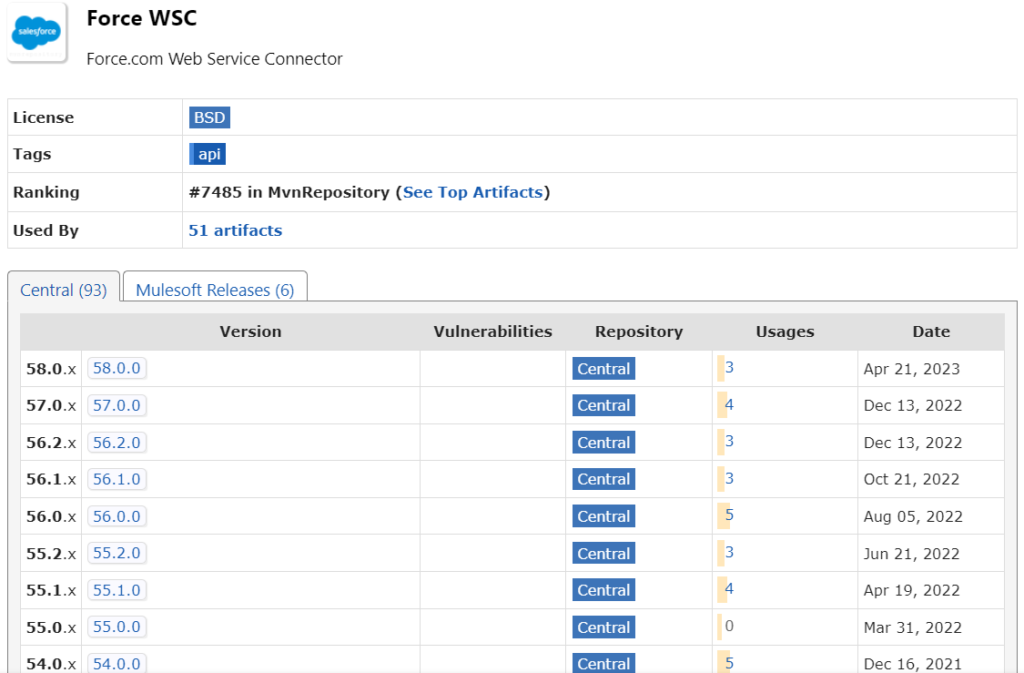This screenshot has height=673, width=1024.
Task: Click the Tags row label
Action: tap(32, 154)
